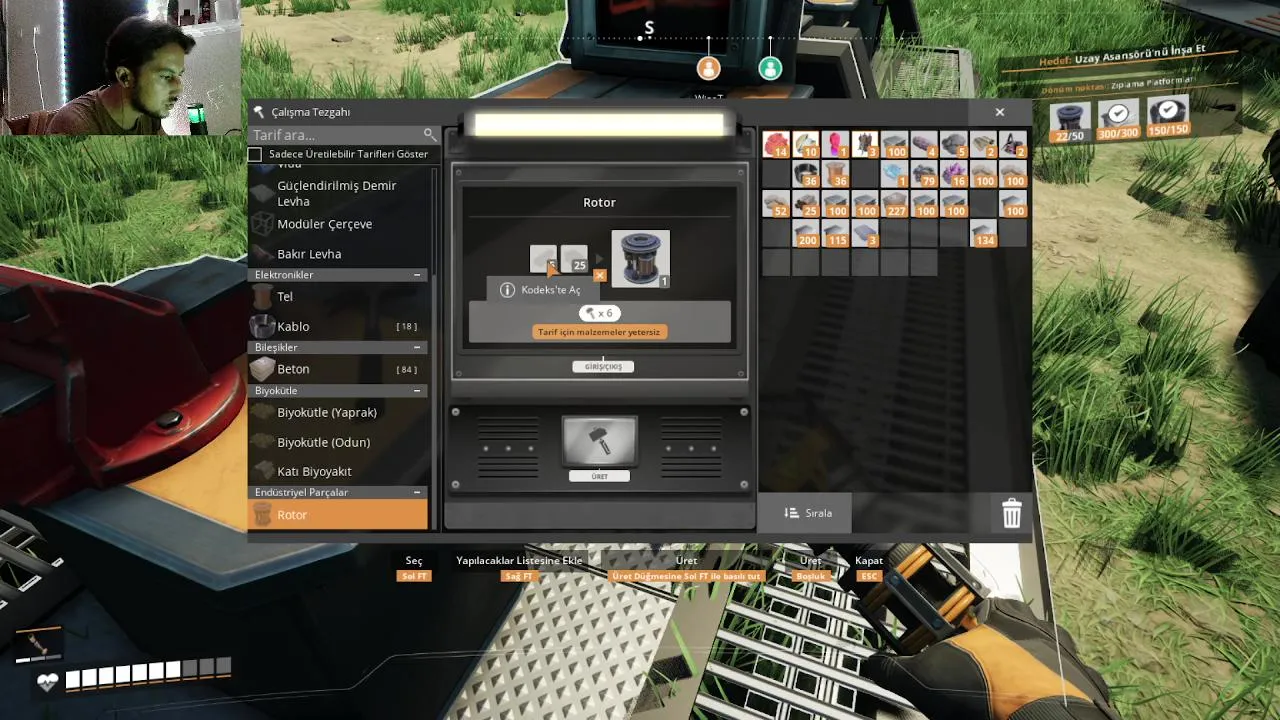Screen dimensions: 1280x720
Task: Pick the red item stack of 14
Action: click(x=776, y=145)
